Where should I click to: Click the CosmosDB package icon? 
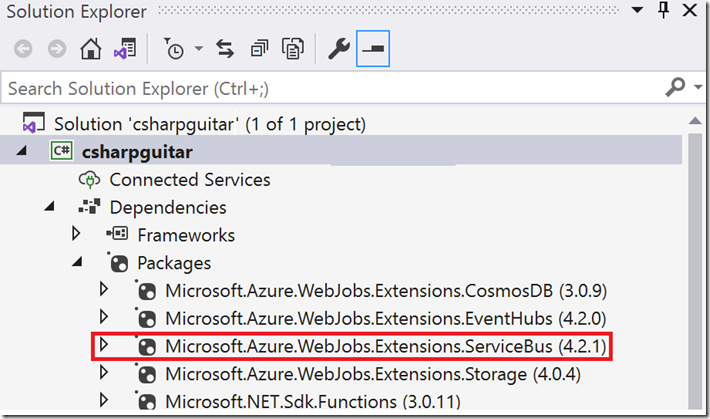point(146,290)
